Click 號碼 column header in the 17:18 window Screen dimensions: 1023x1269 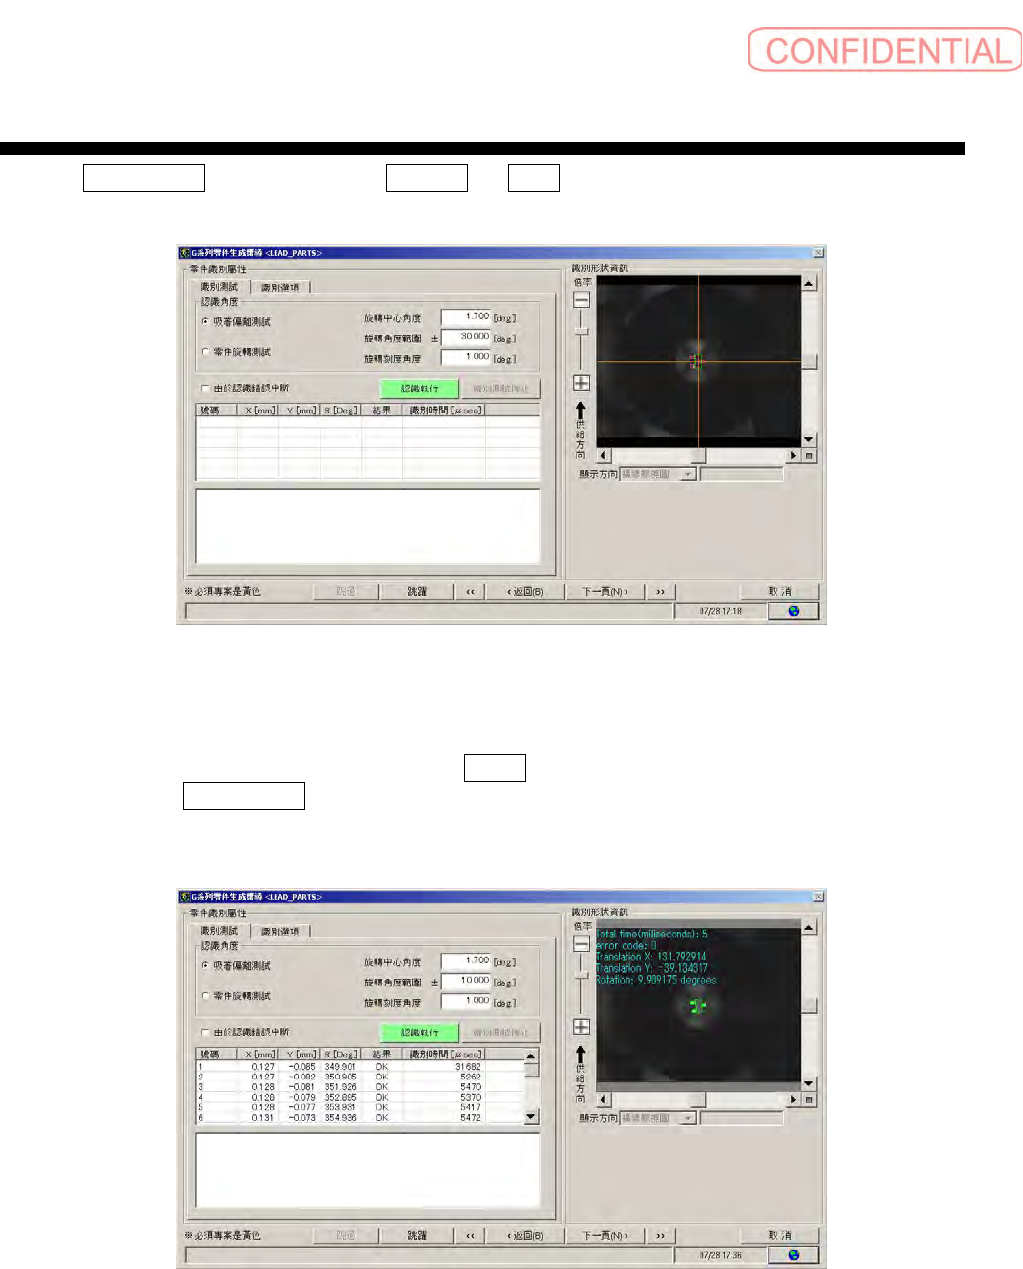click(217, 411)
